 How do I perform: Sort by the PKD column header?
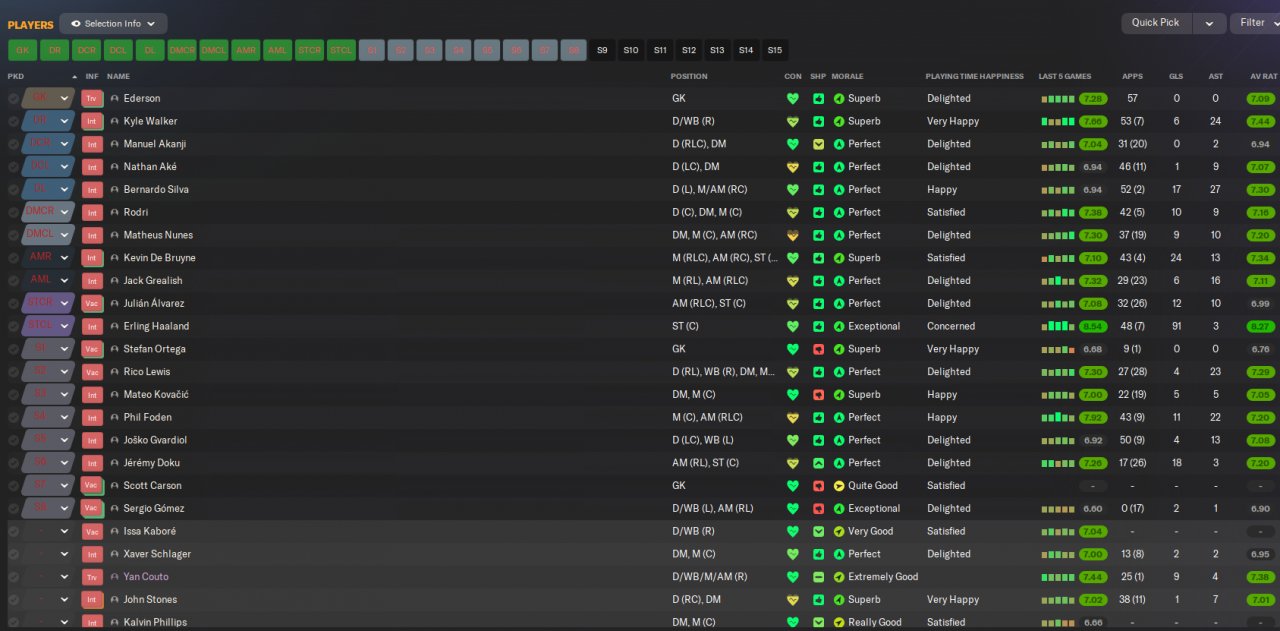pyautogui.click(x=15, y=76)
